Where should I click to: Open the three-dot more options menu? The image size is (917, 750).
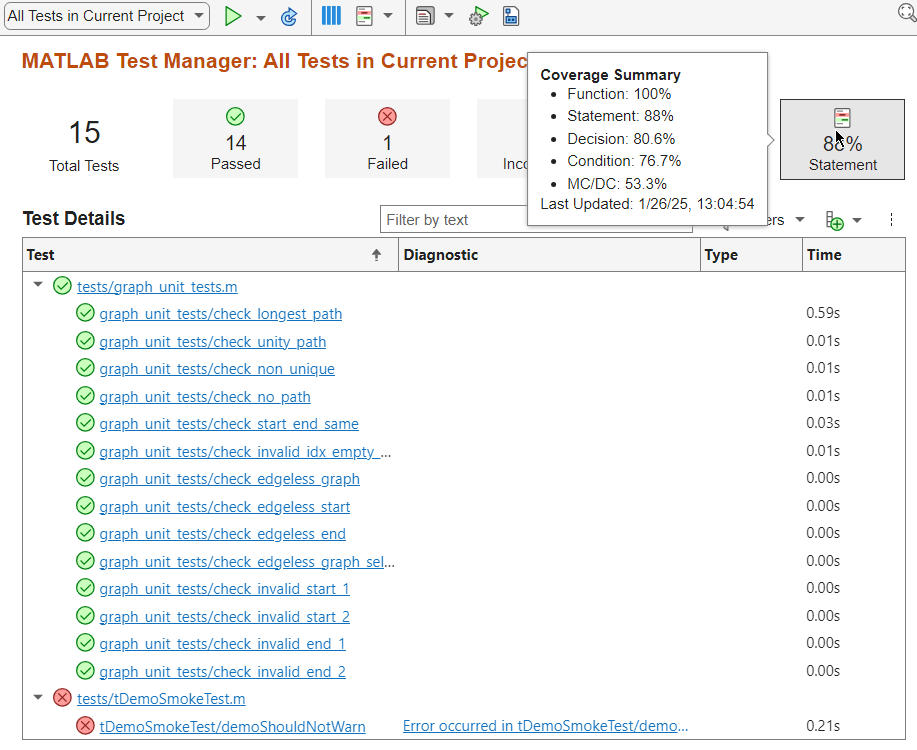[x=892, y=220]
